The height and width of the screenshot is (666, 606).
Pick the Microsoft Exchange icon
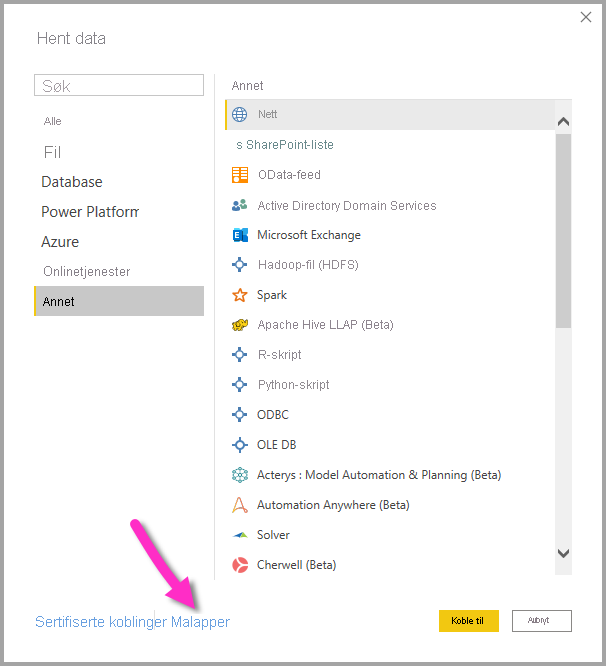240,235
